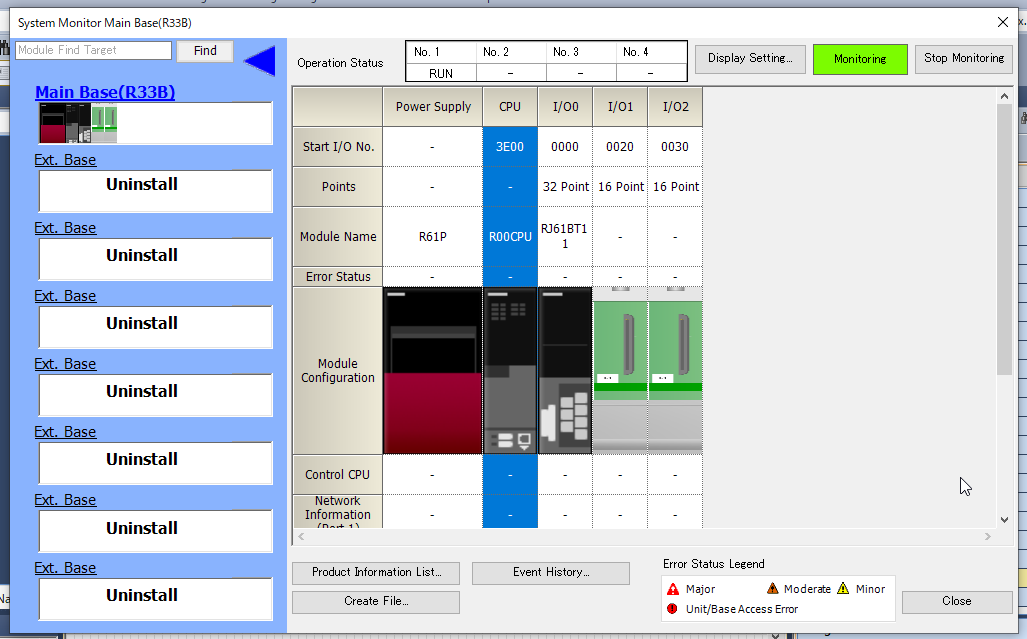Click the Minor error legend icon
This screenshot has height=639, width=1027.
(843, 589)
